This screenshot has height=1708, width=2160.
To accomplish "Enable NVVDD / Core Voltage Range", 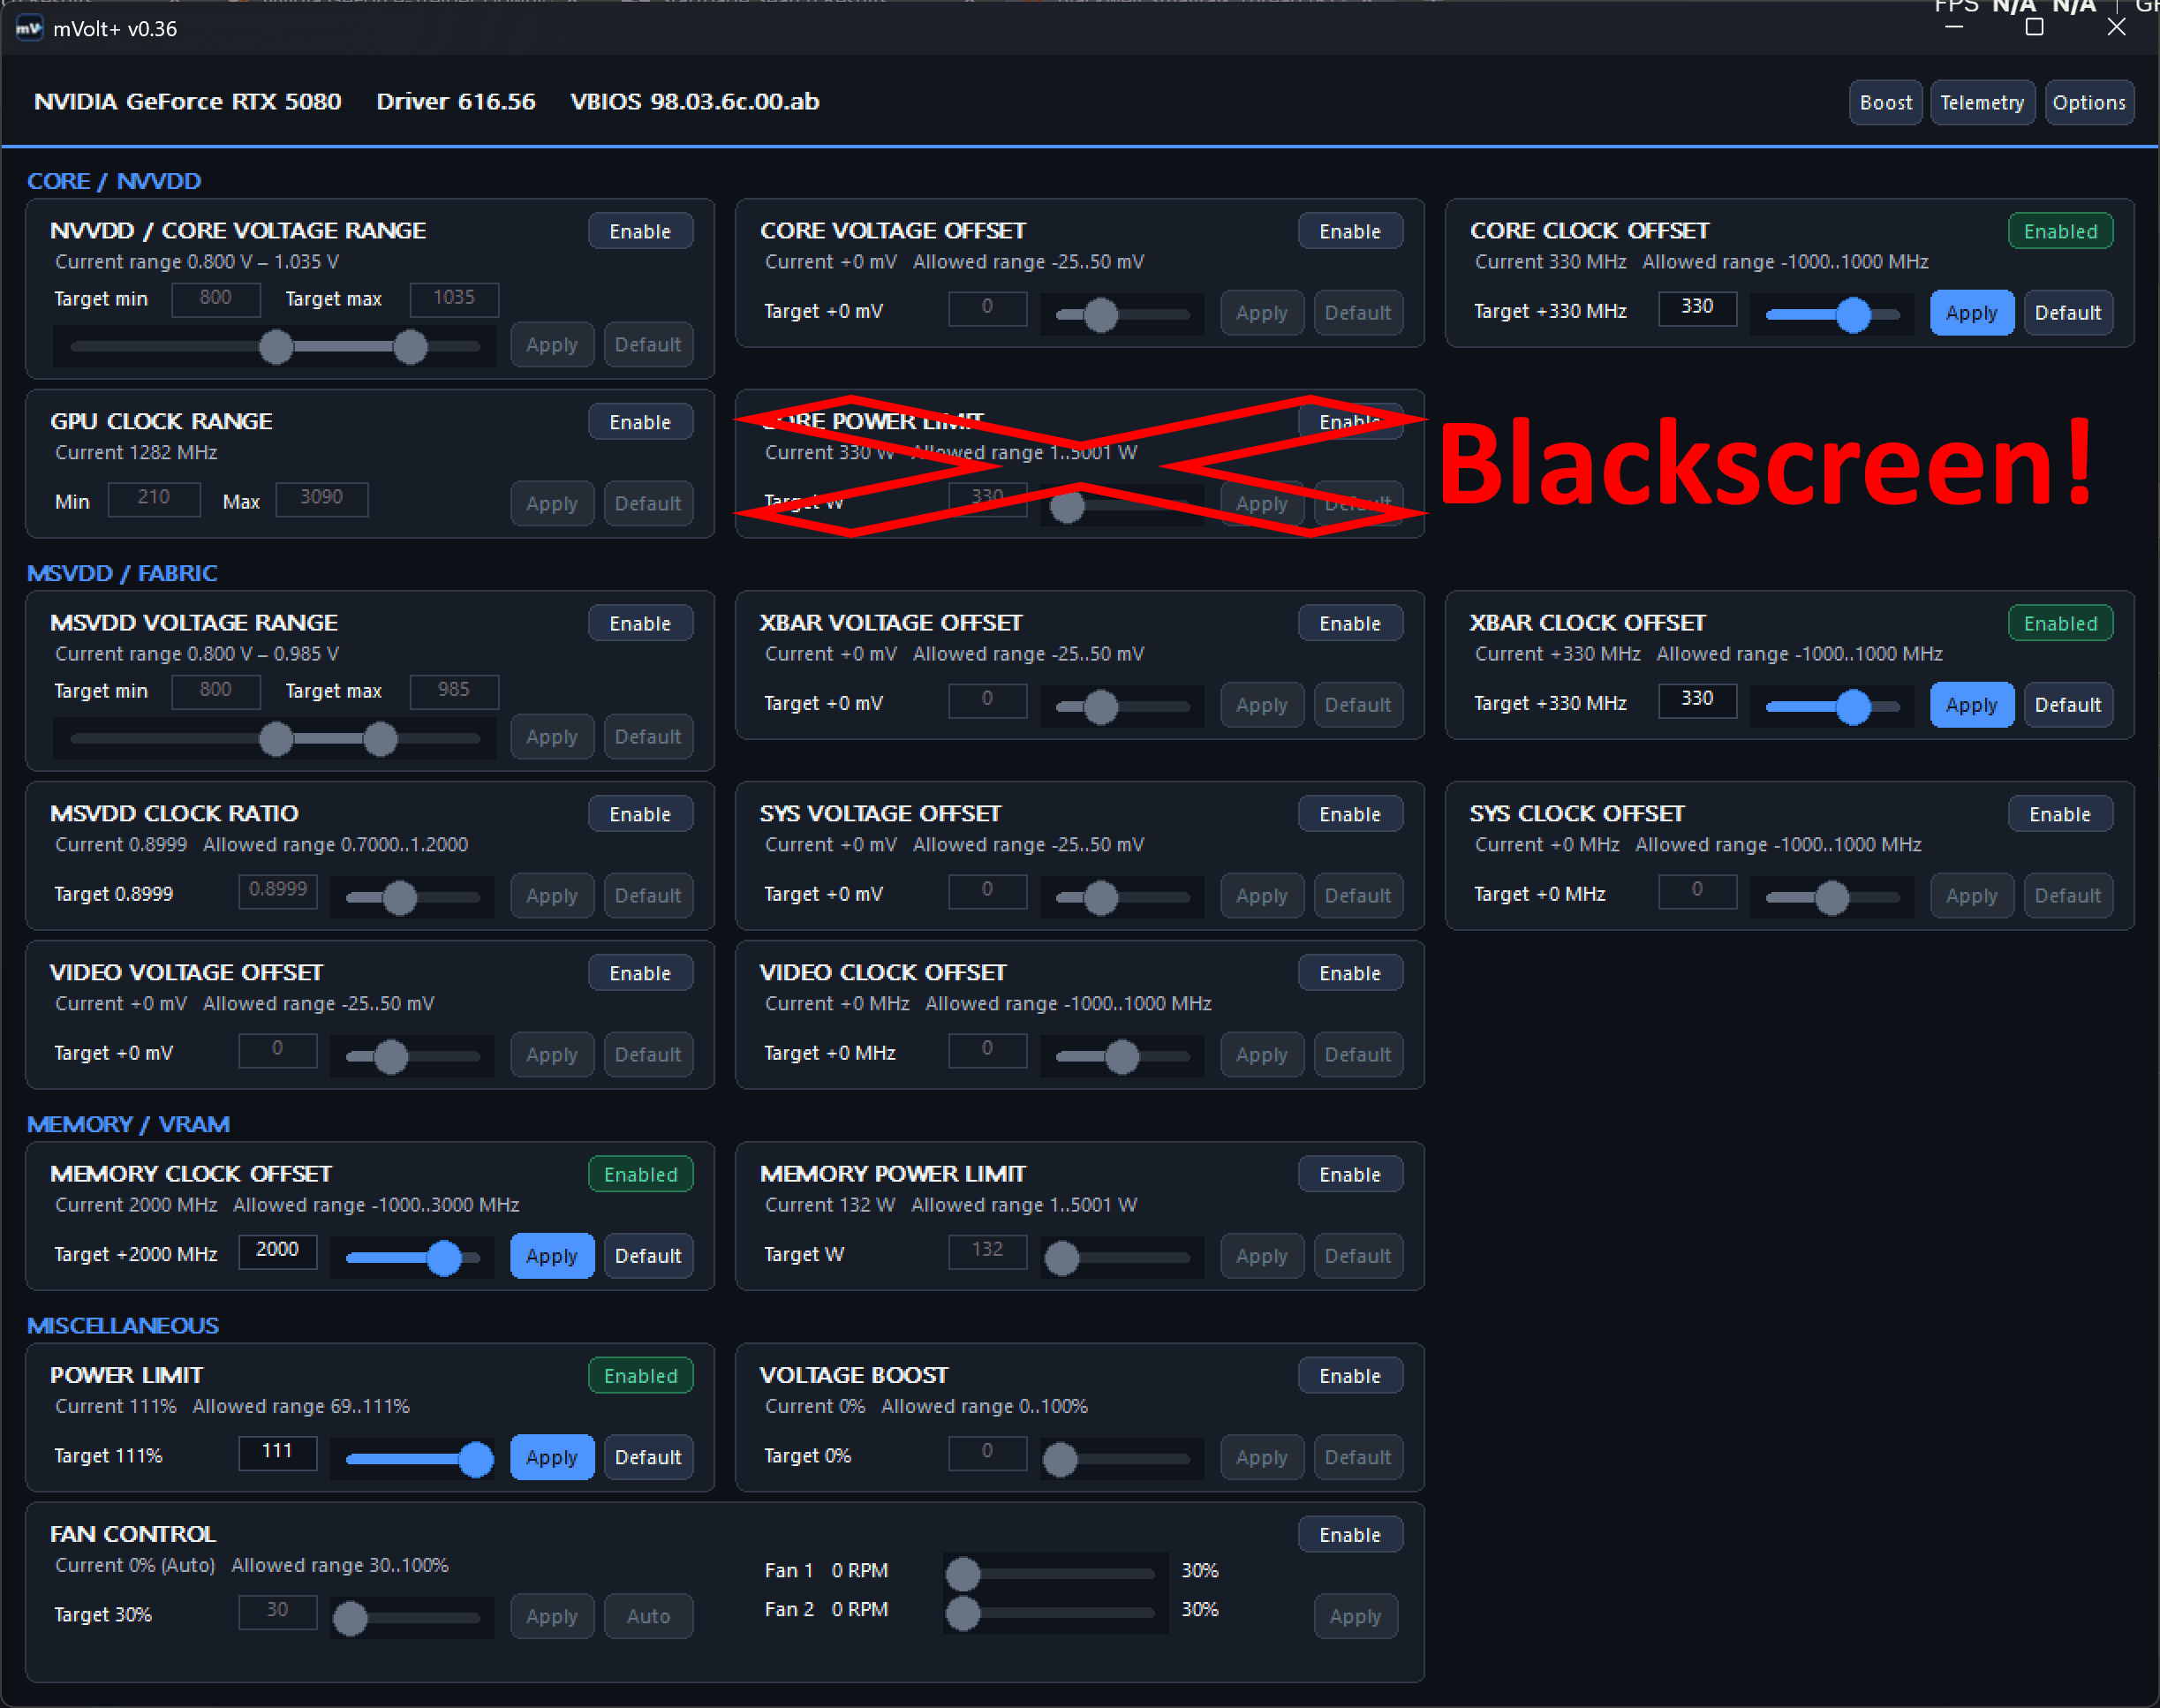I will tap(640, 231).
